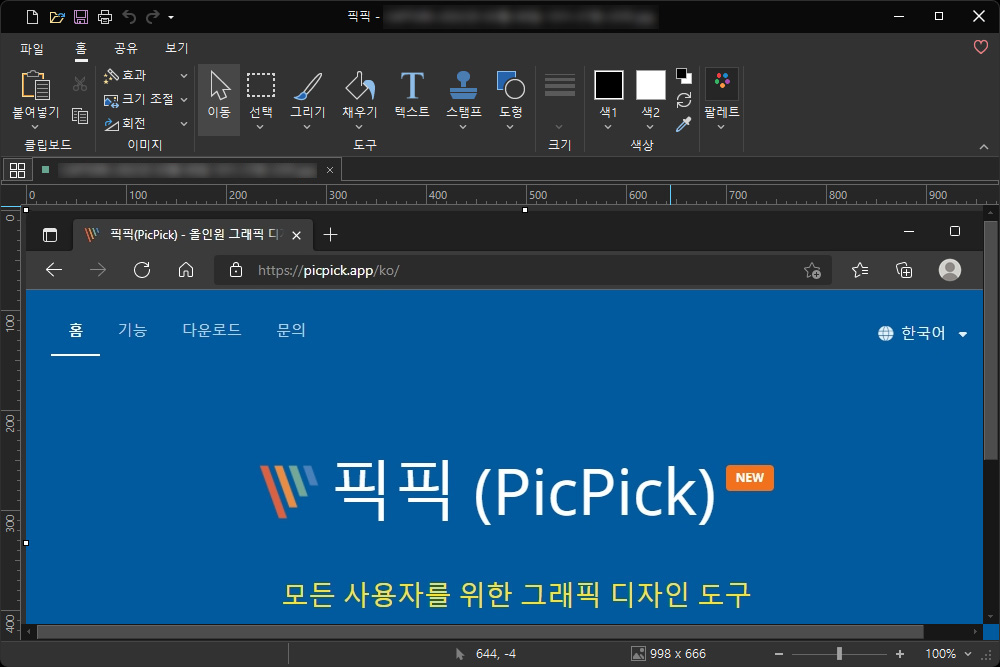The height and width of the screenshot is (667, 1000).
Task: Undo the last action
Action: [x=129, y=17]
